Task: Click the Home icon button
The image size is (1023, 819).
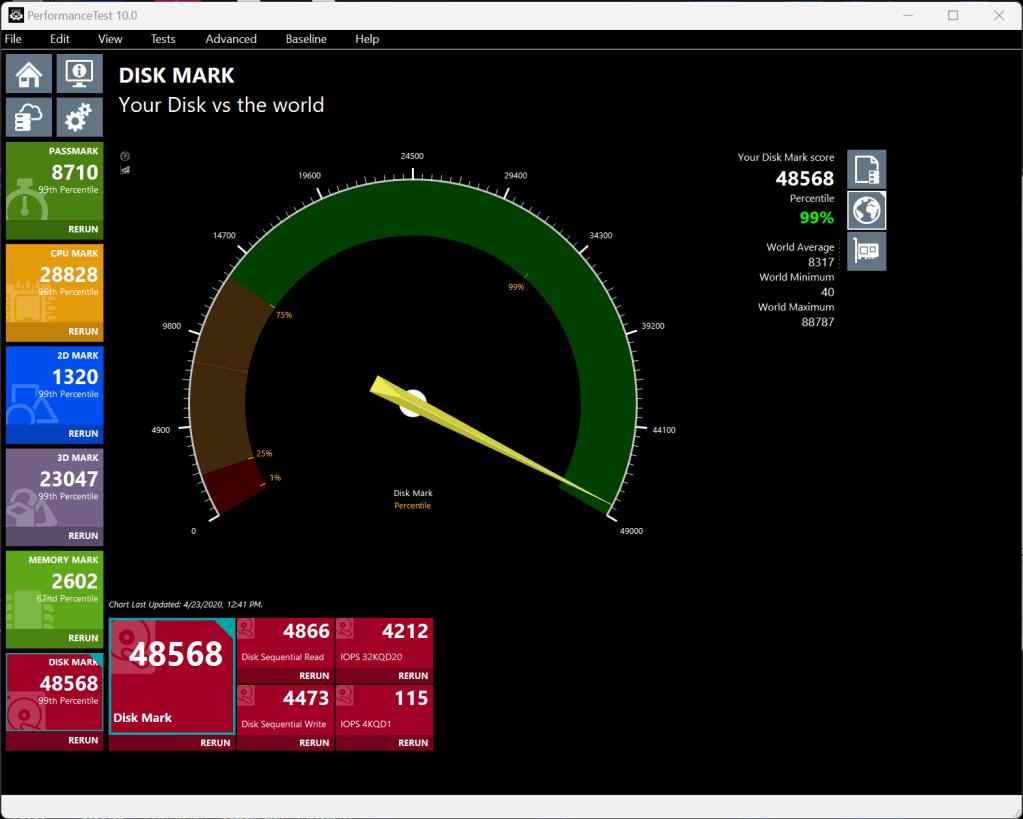Action: click(29, 74)
